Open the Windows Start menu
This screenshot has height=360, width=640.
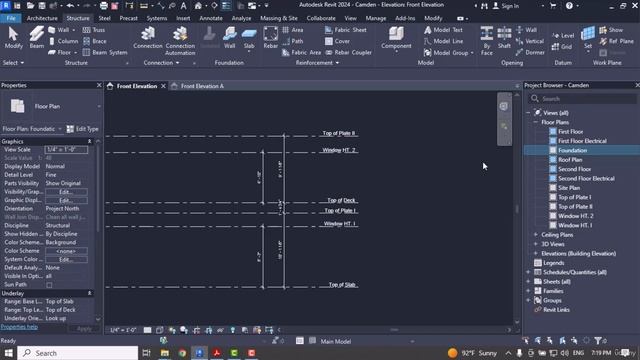[8, 353]
